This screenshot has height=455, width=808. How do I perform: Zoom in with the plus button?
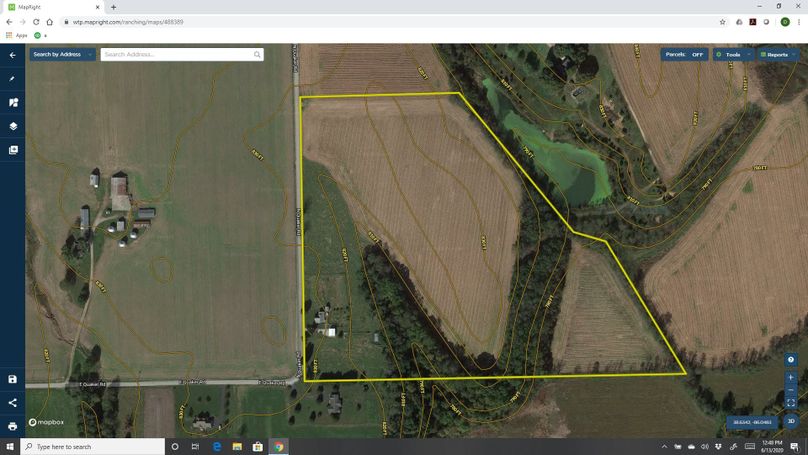[x=791, y=376]
